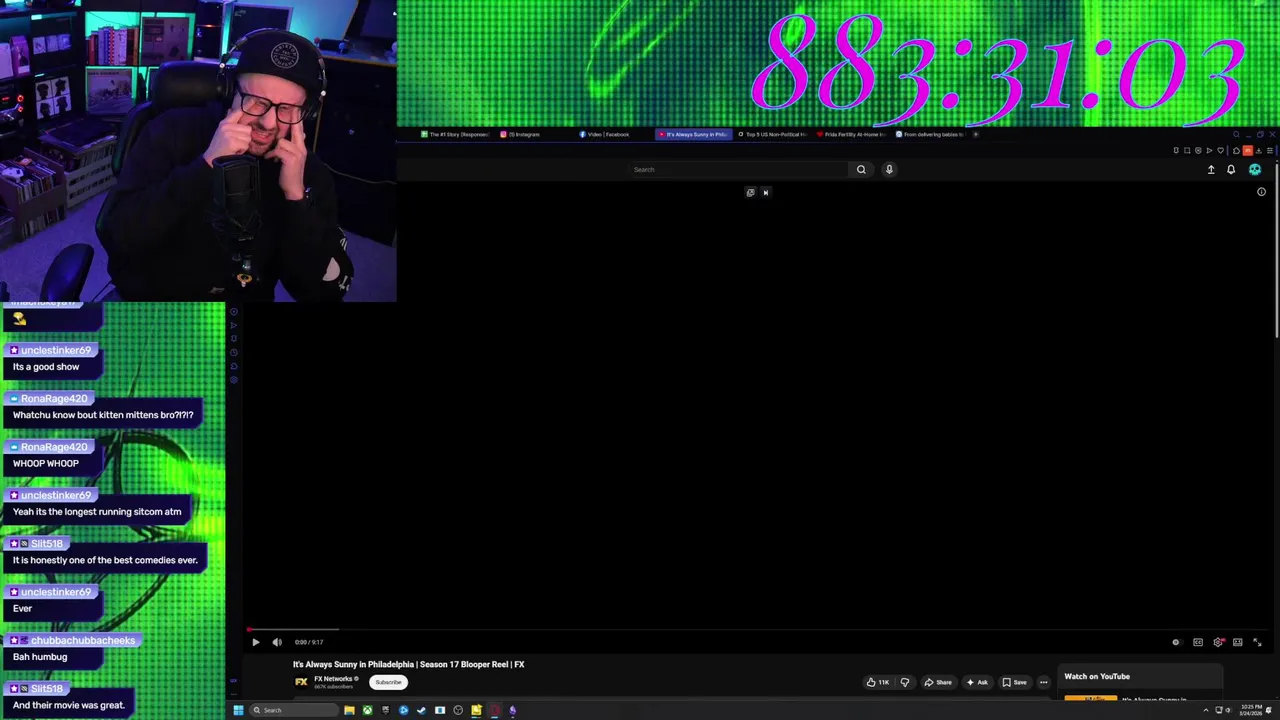Click the Season 17 Blooper Reel title

[x=408, y=664]
